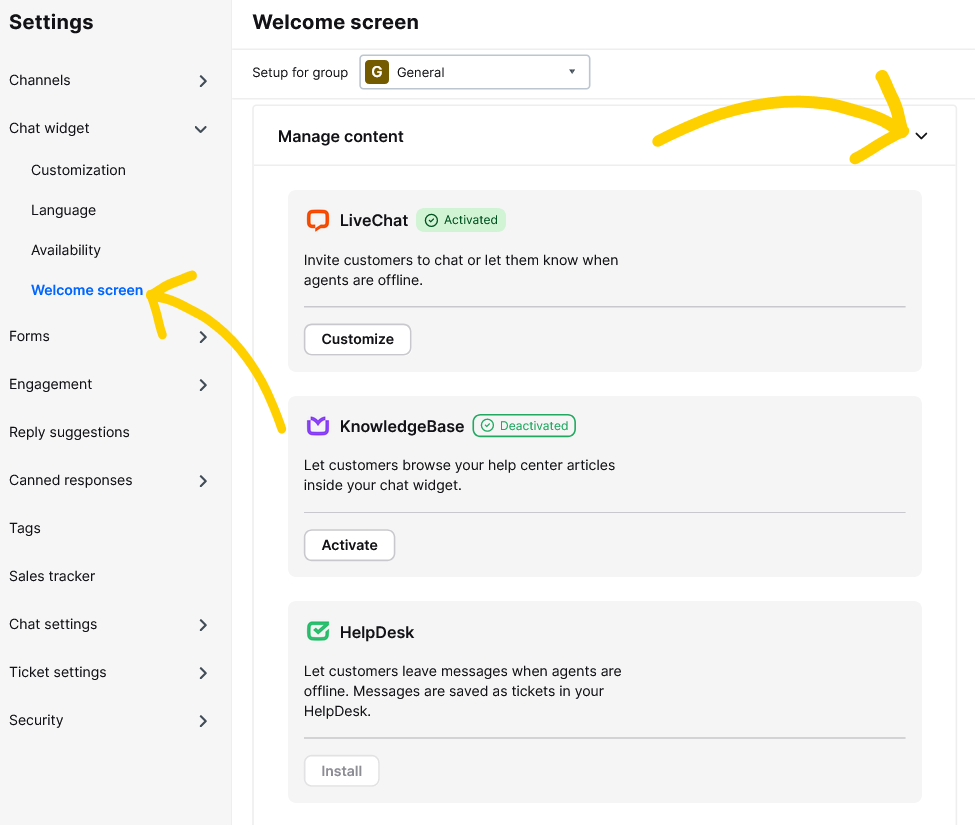
Task: Select the Chat widget menu label
Action: [49, 128]
